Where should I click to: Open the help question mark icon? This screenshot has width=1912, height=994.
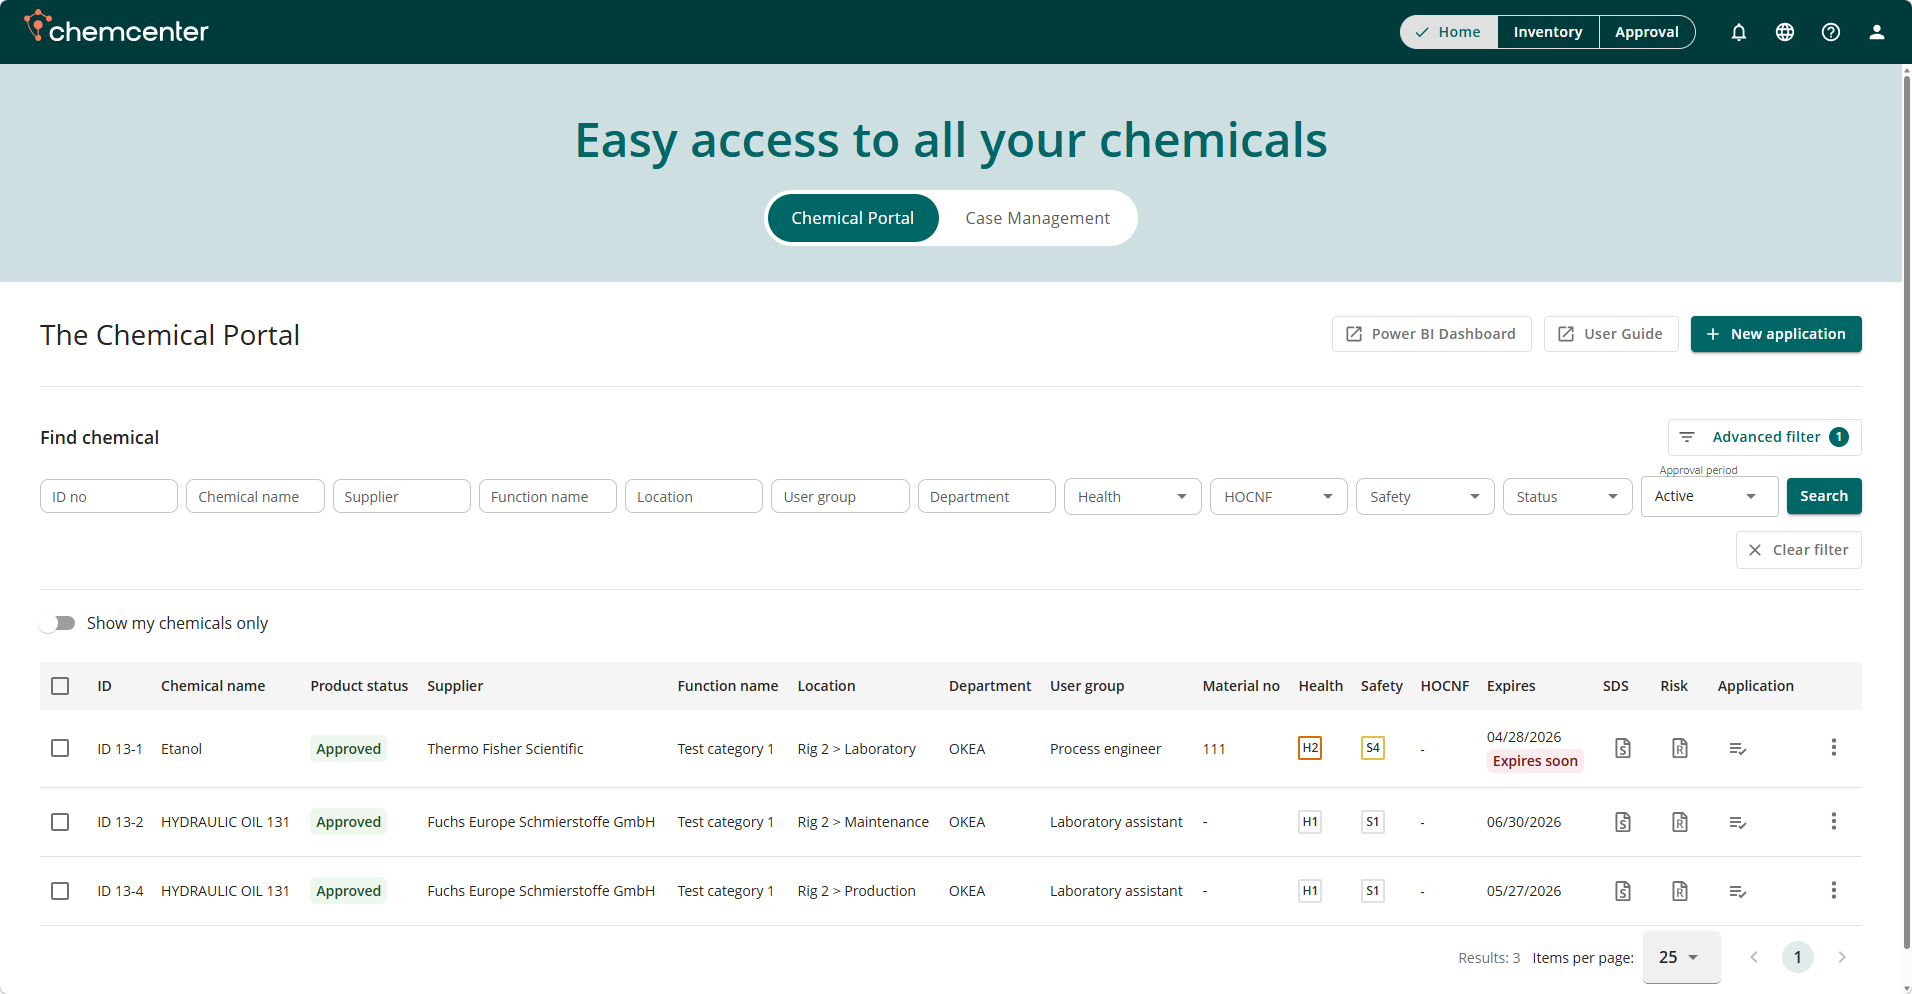[1831, 32]
